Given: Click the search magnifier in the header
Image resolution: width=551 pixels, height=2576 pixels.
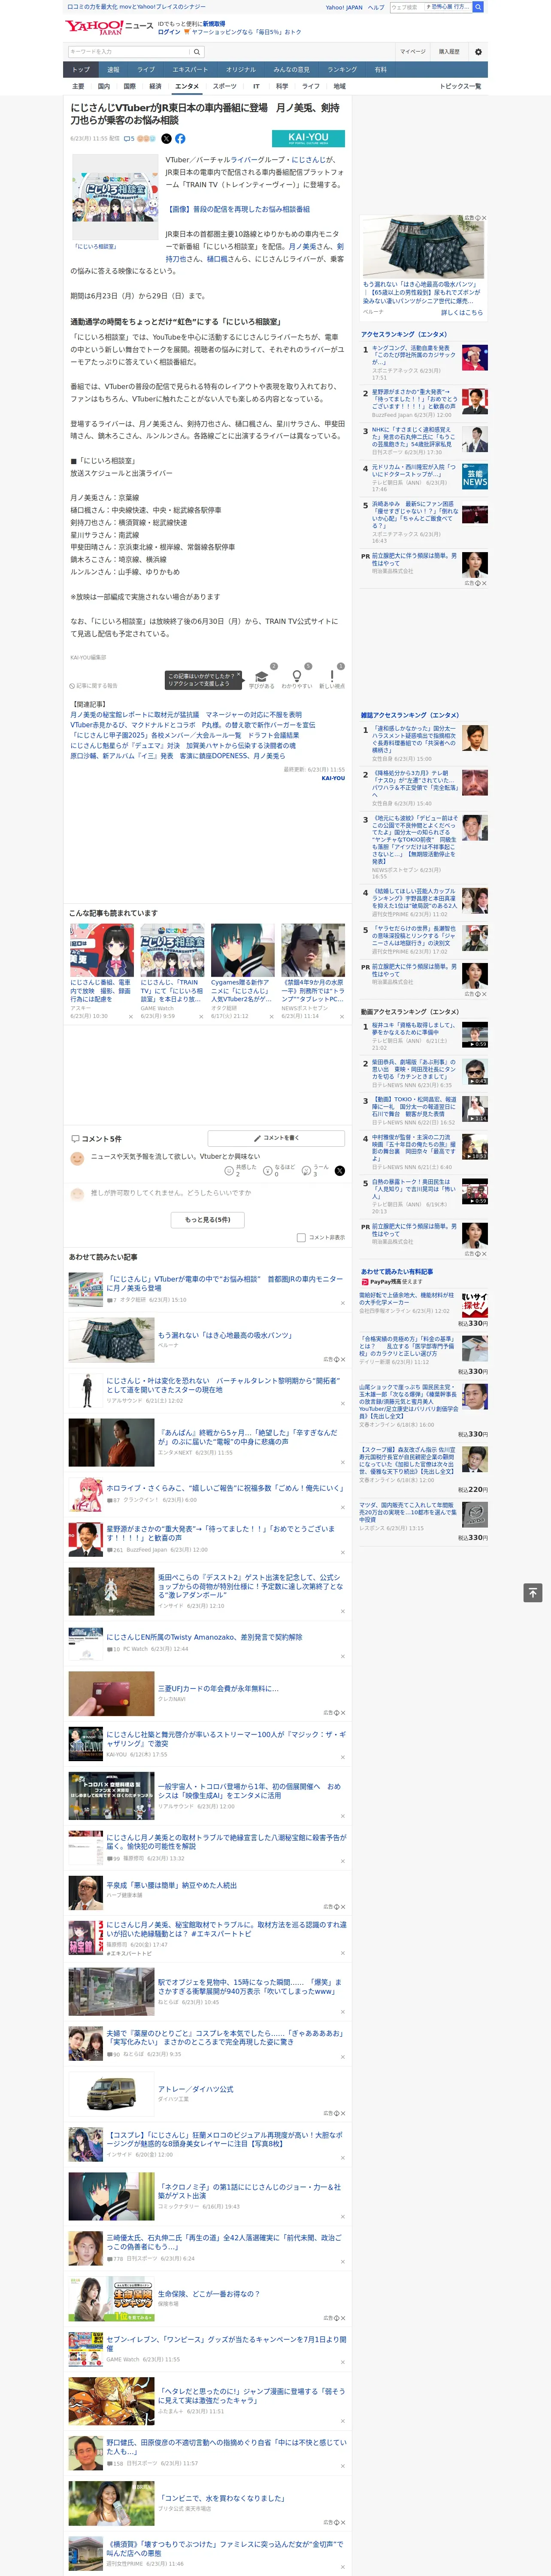Looking at the screenshot, I should pos(197,51).
